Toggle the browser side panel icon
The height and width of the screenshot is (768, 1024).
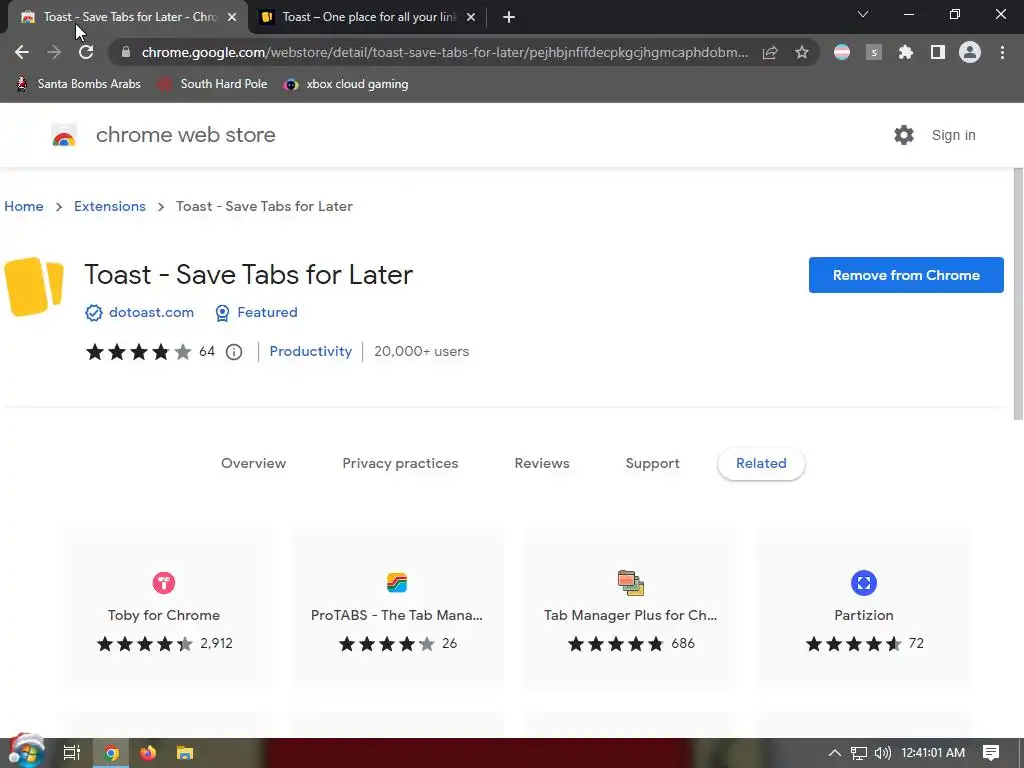tap(938, 52)
